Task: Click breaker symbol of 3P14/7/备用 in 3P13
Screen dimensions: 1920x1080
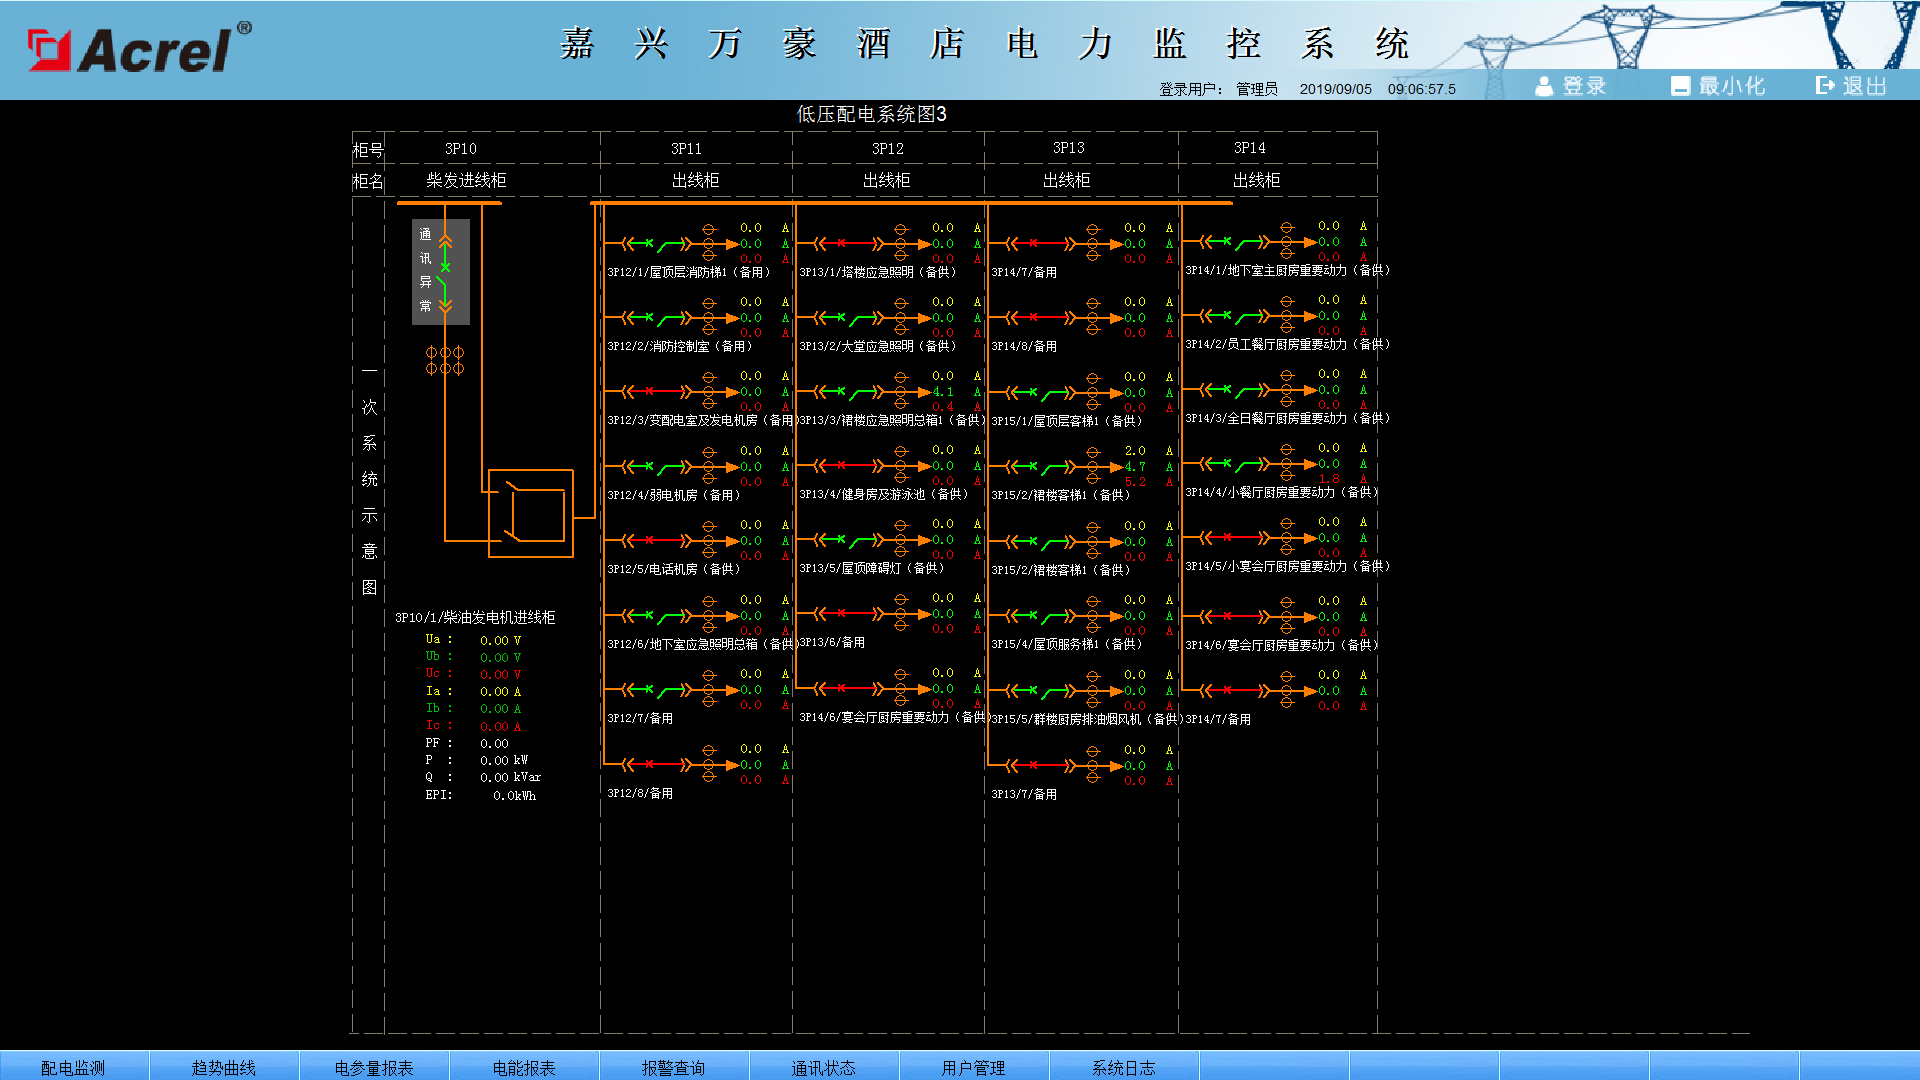Action: [x=1040, y=243]
